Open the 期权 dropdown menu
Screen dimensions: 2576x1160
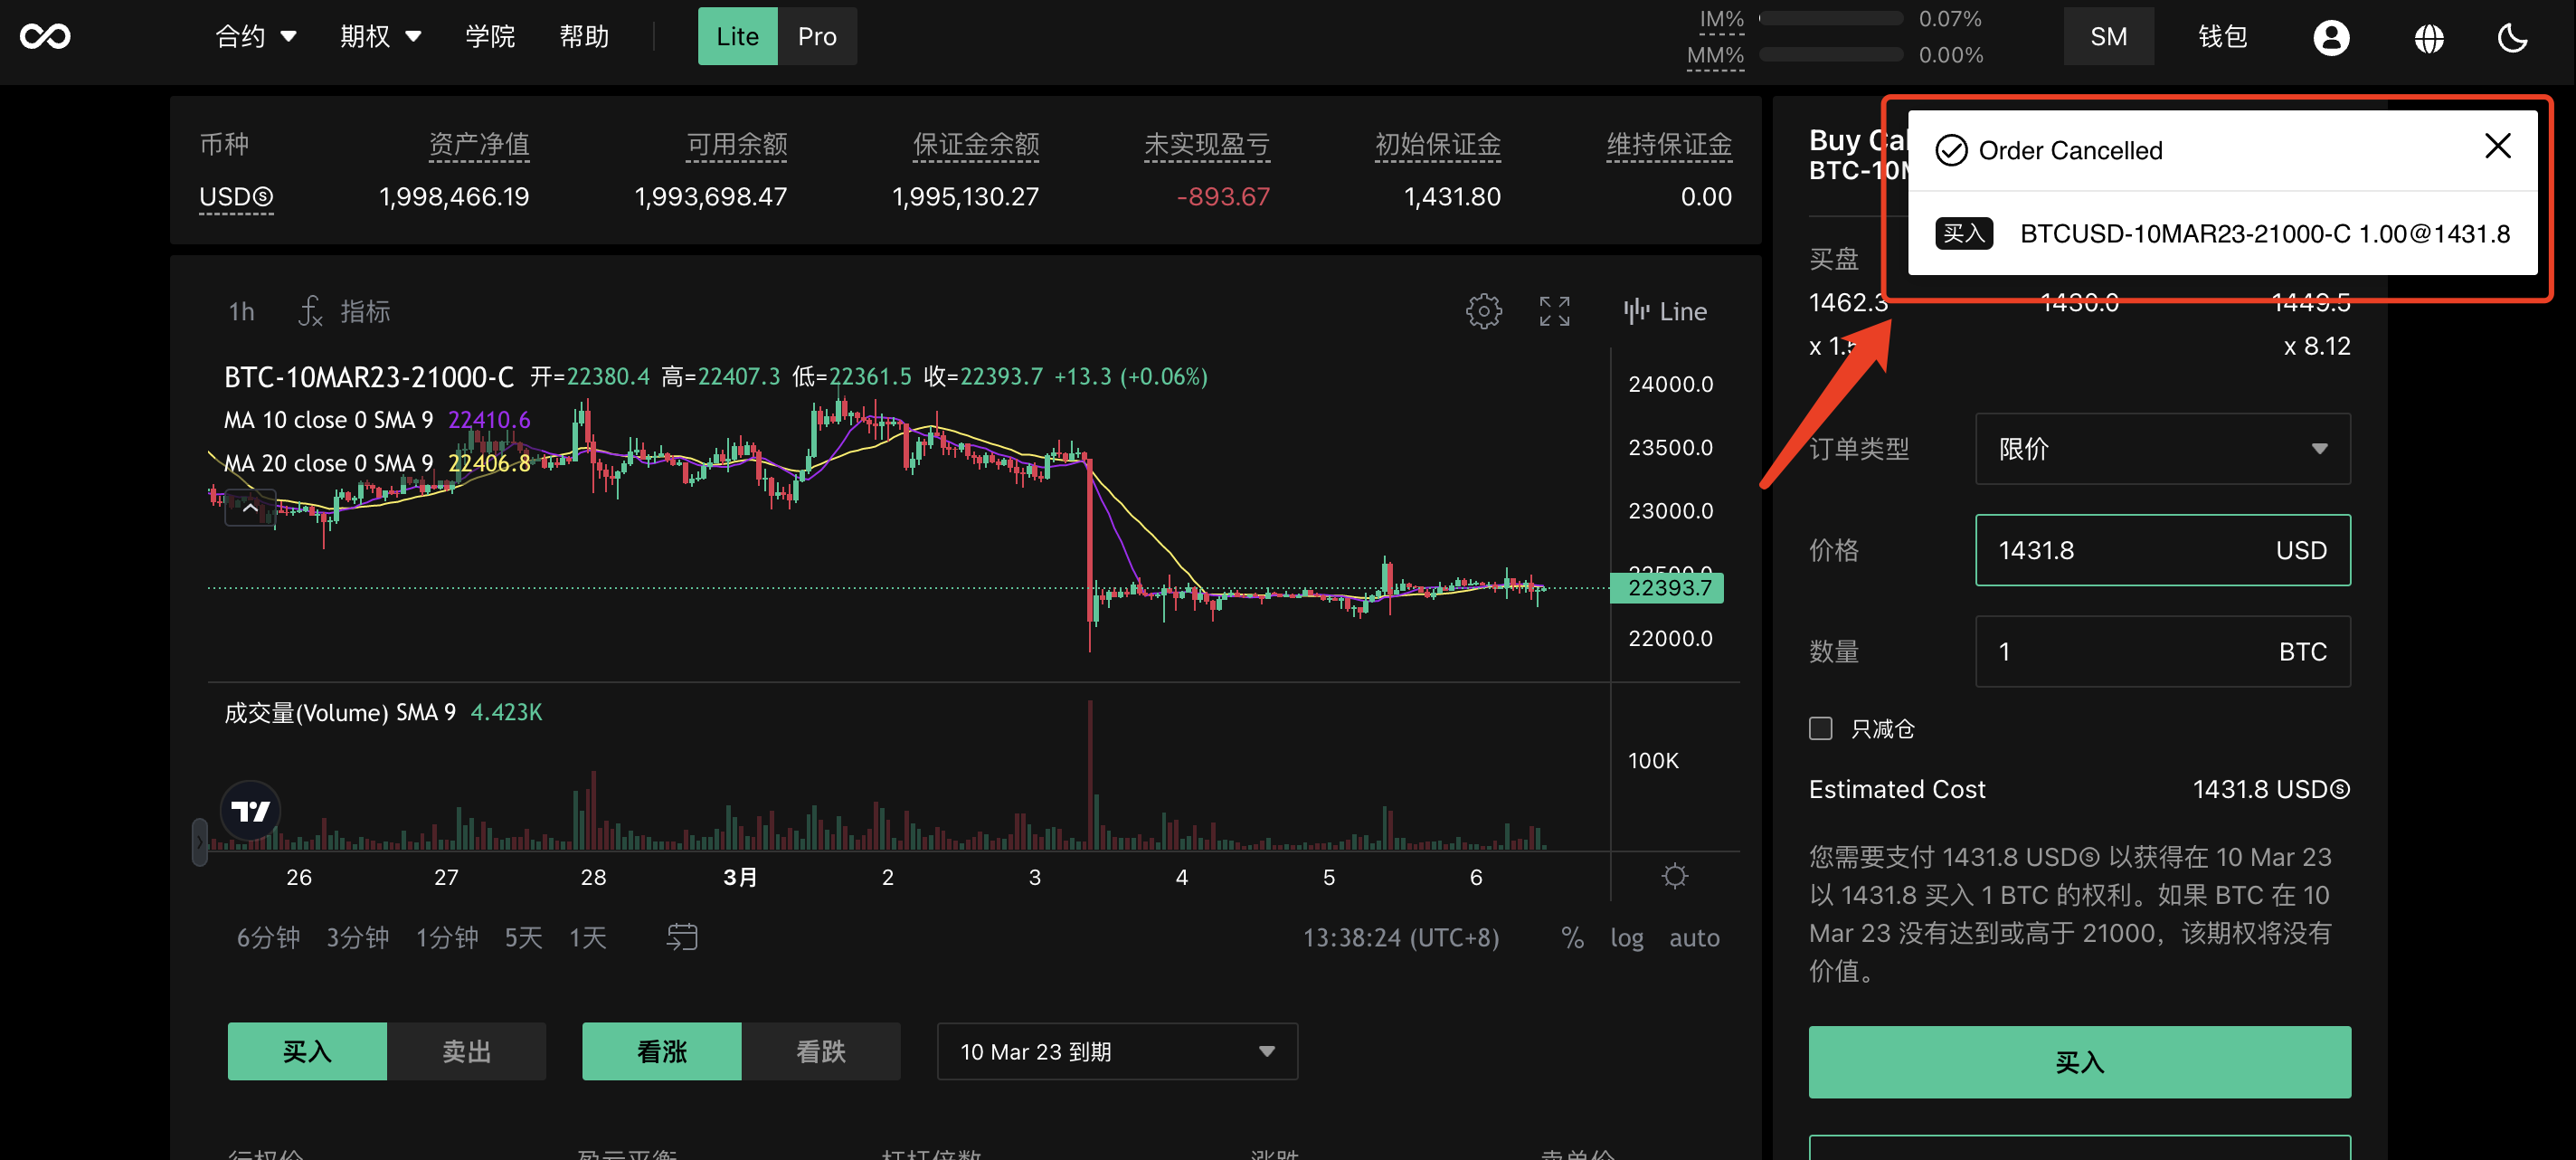380,37
